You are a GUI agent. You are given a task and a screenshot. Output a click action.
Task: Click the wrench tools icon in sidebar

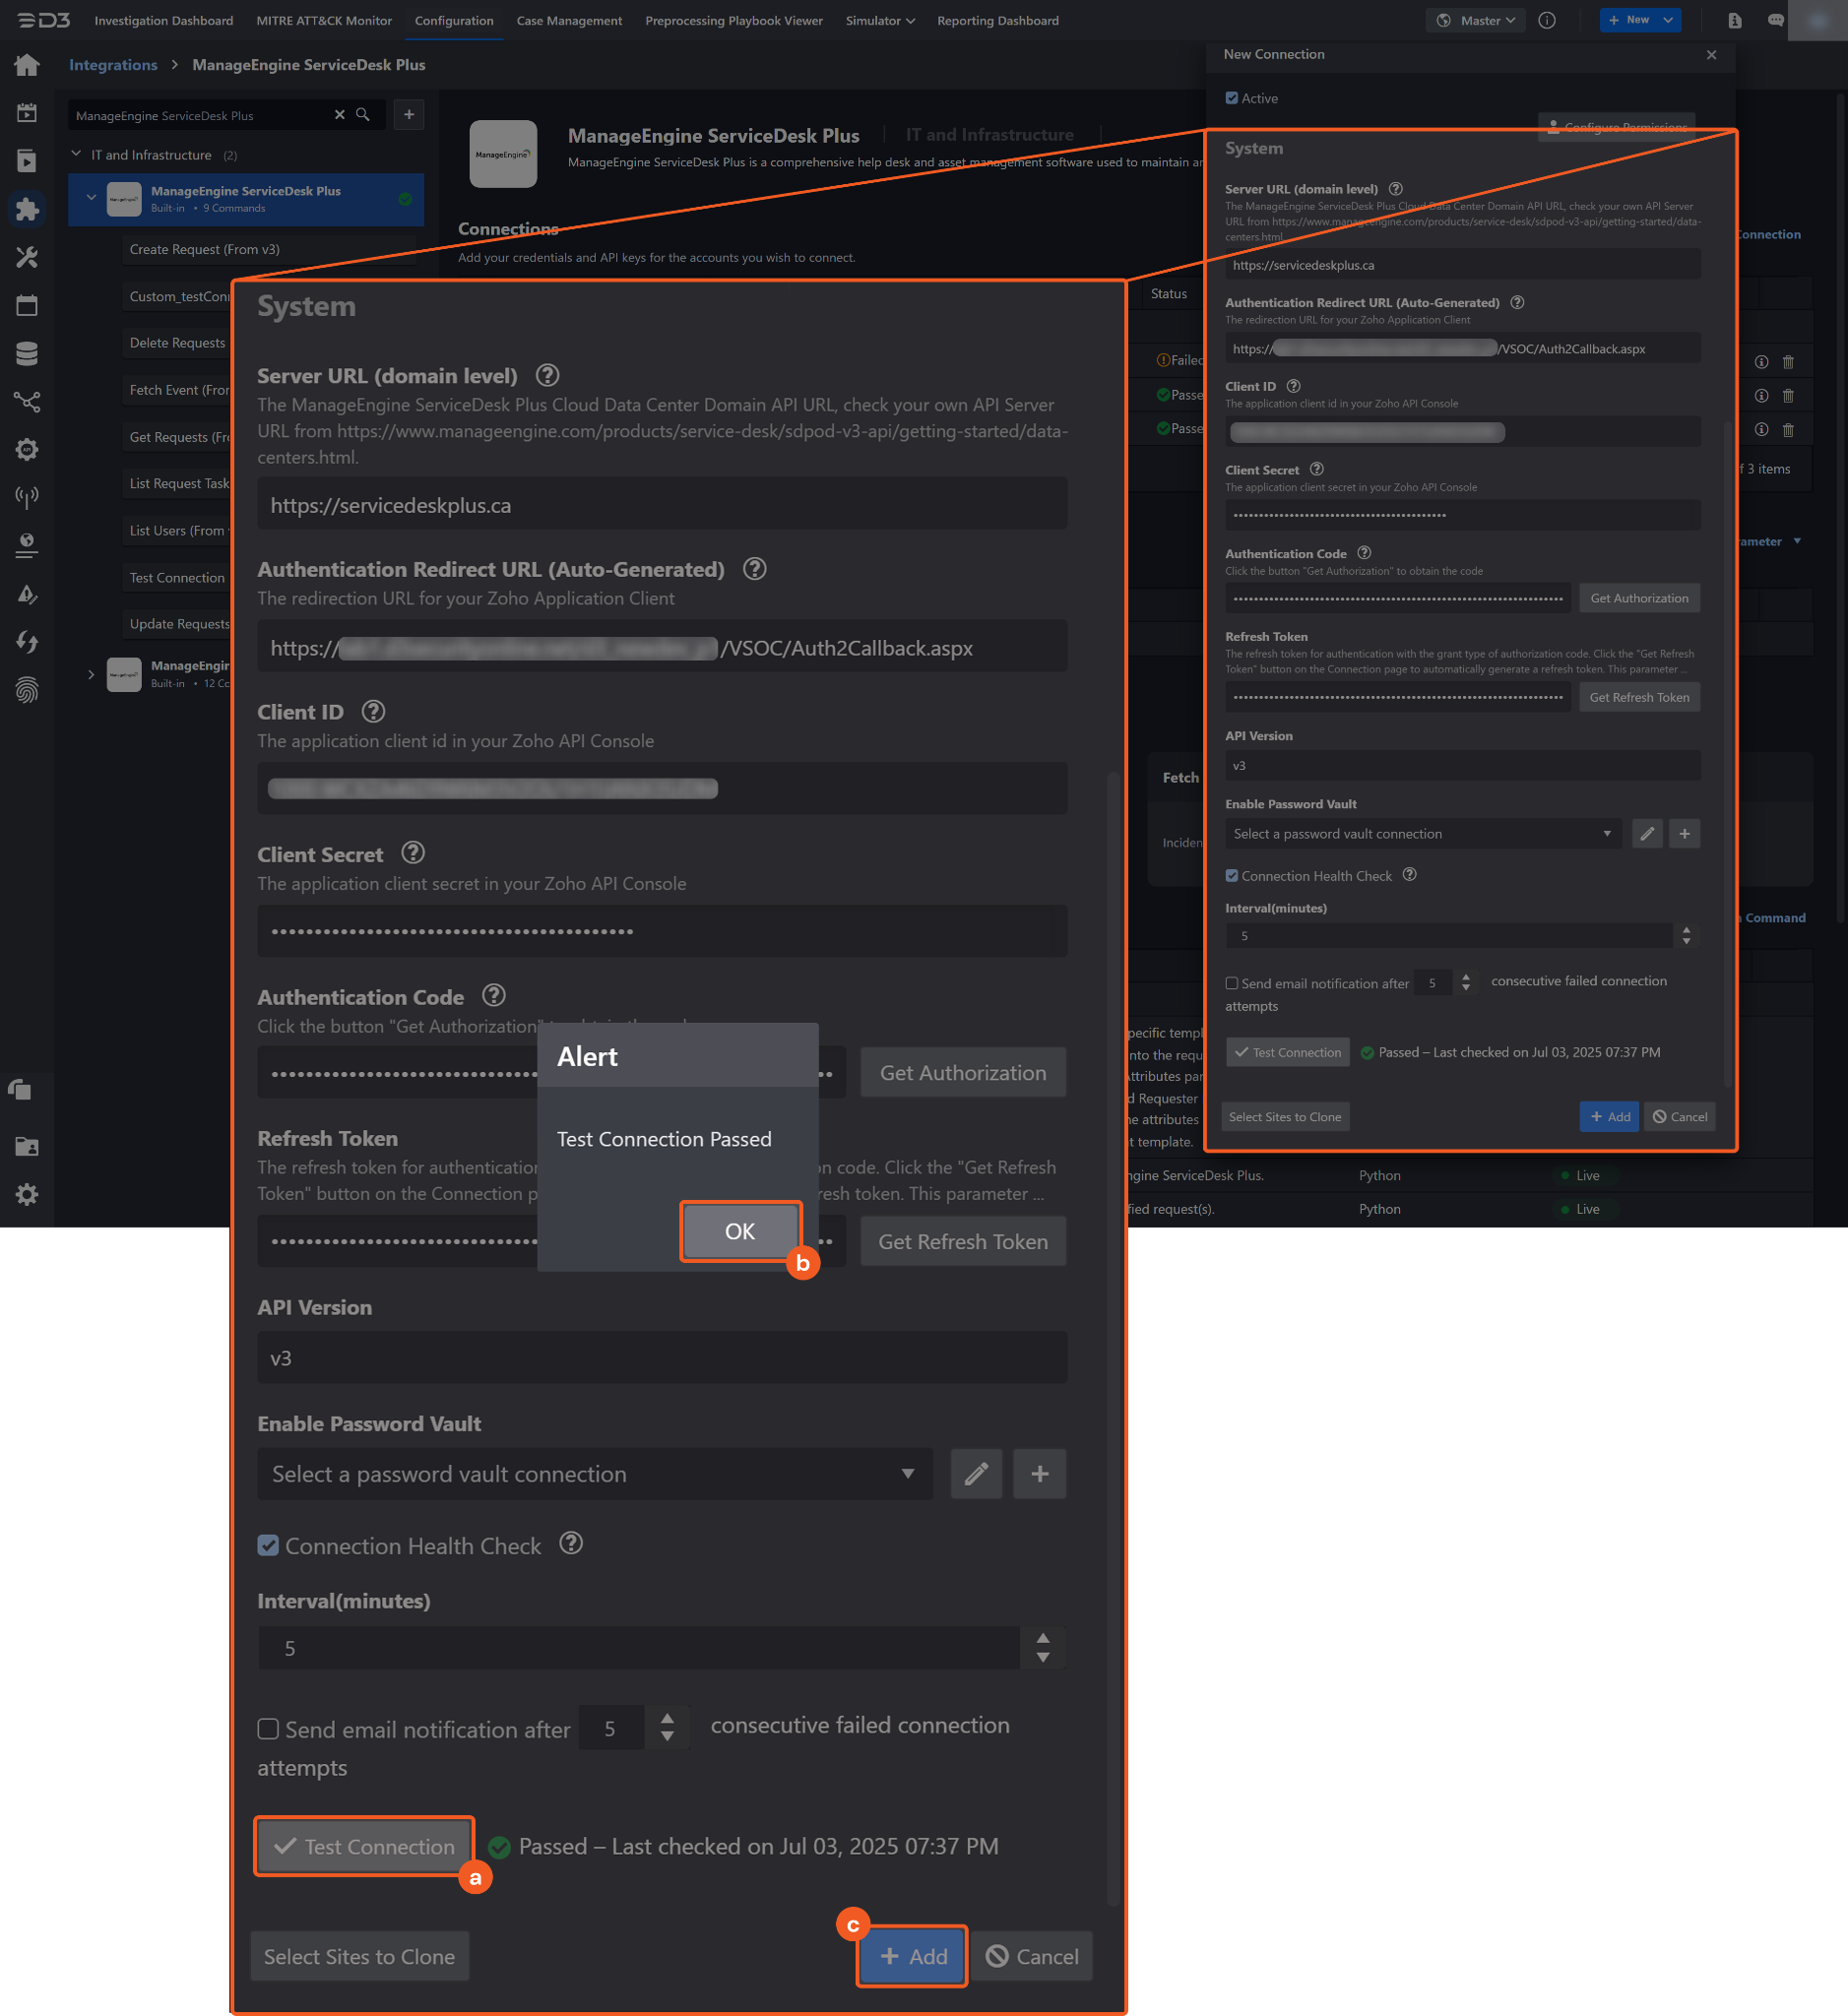click(27, 257)
